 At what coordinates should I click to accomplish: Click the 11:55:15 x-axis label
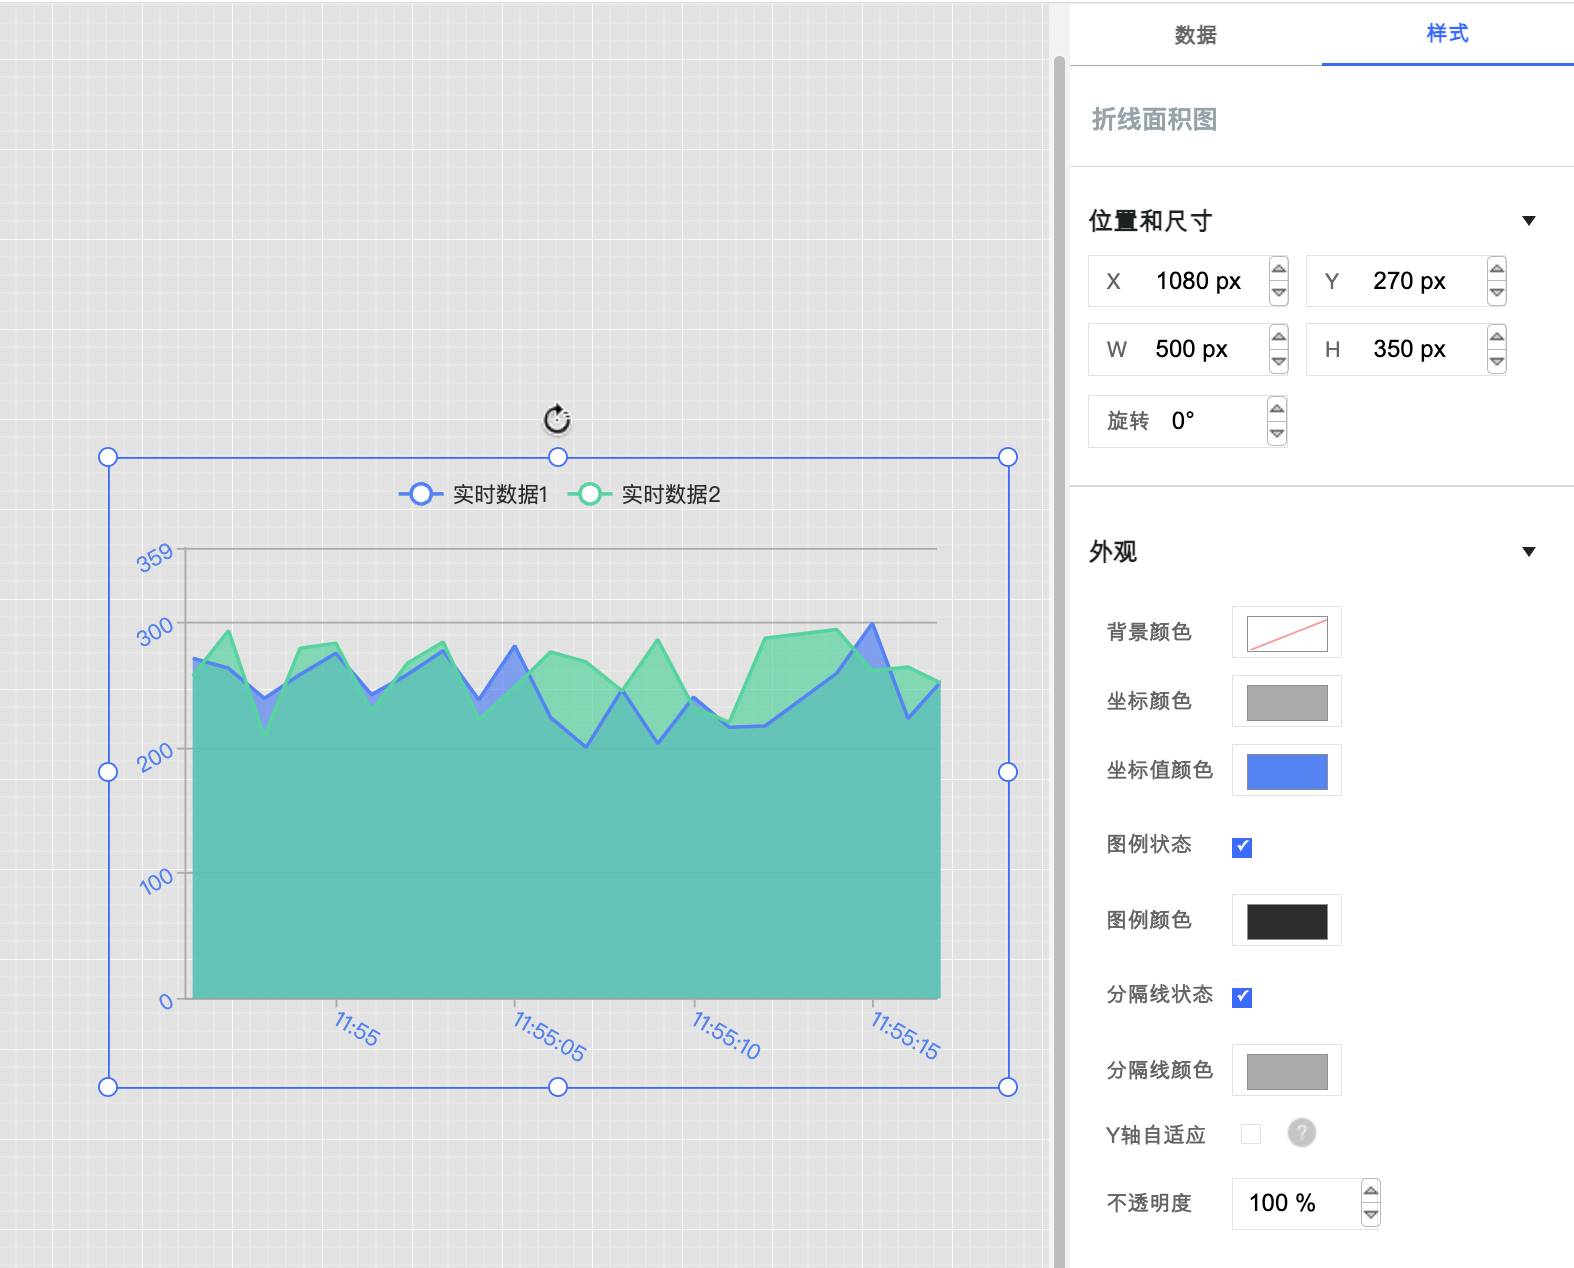pyautogui.click(x=905, y=1035)
